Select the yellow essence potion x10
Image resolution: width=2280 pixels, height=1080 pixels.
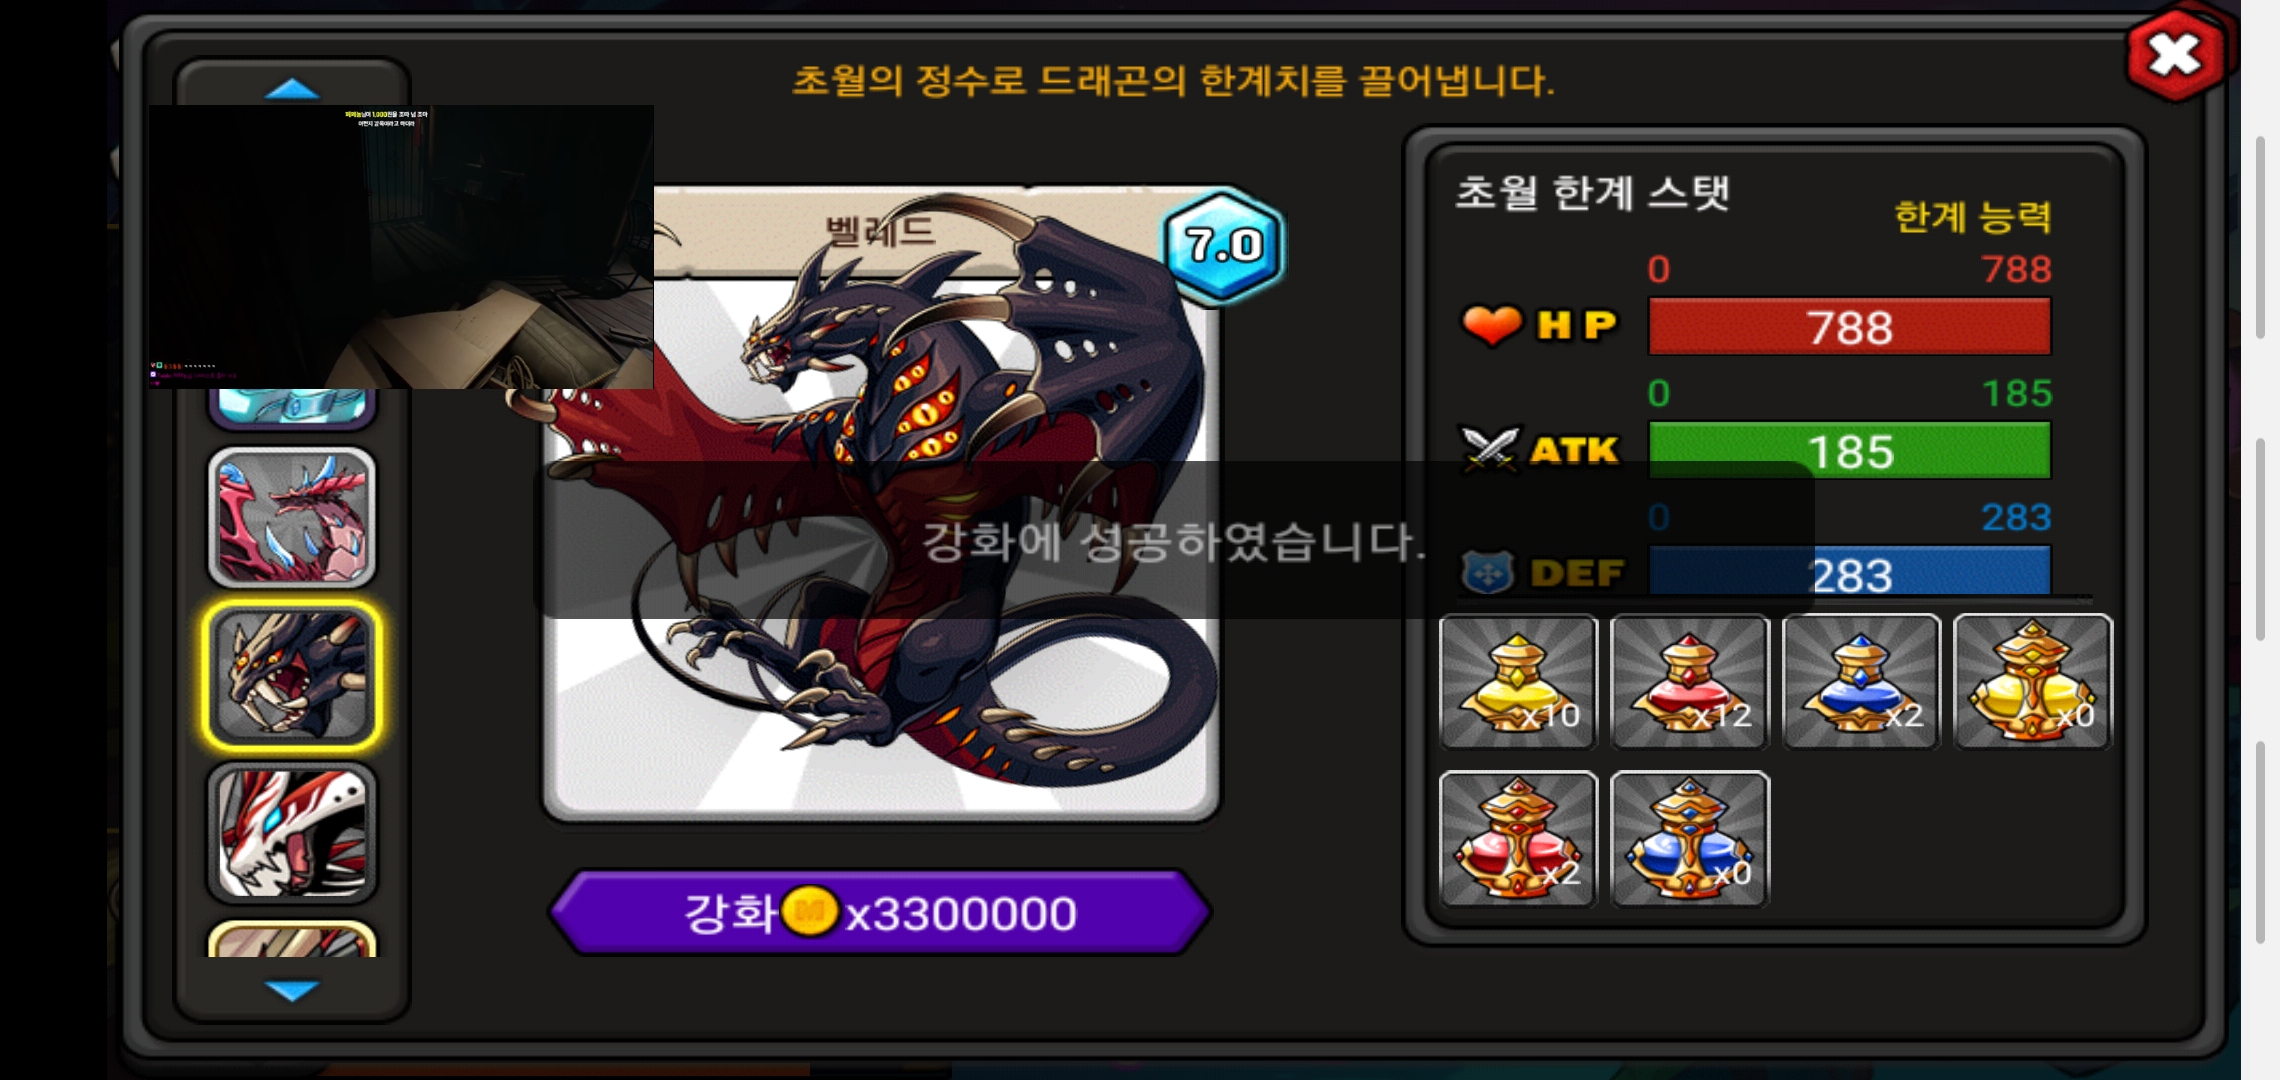1518,681
